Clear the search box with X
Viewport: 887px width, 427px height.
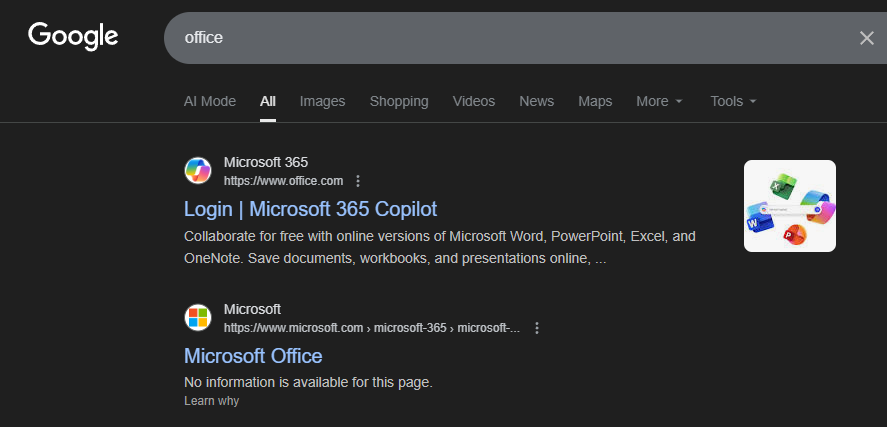click(x=867, y=38)
